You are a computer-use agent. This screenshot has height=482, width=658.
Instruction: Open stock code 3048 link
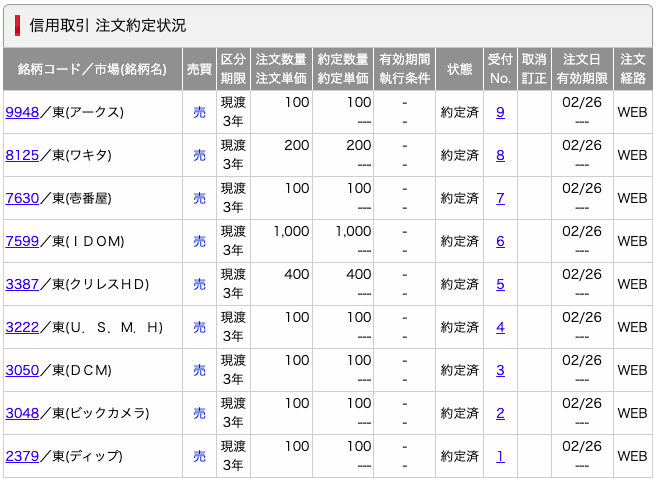point(22,413)
